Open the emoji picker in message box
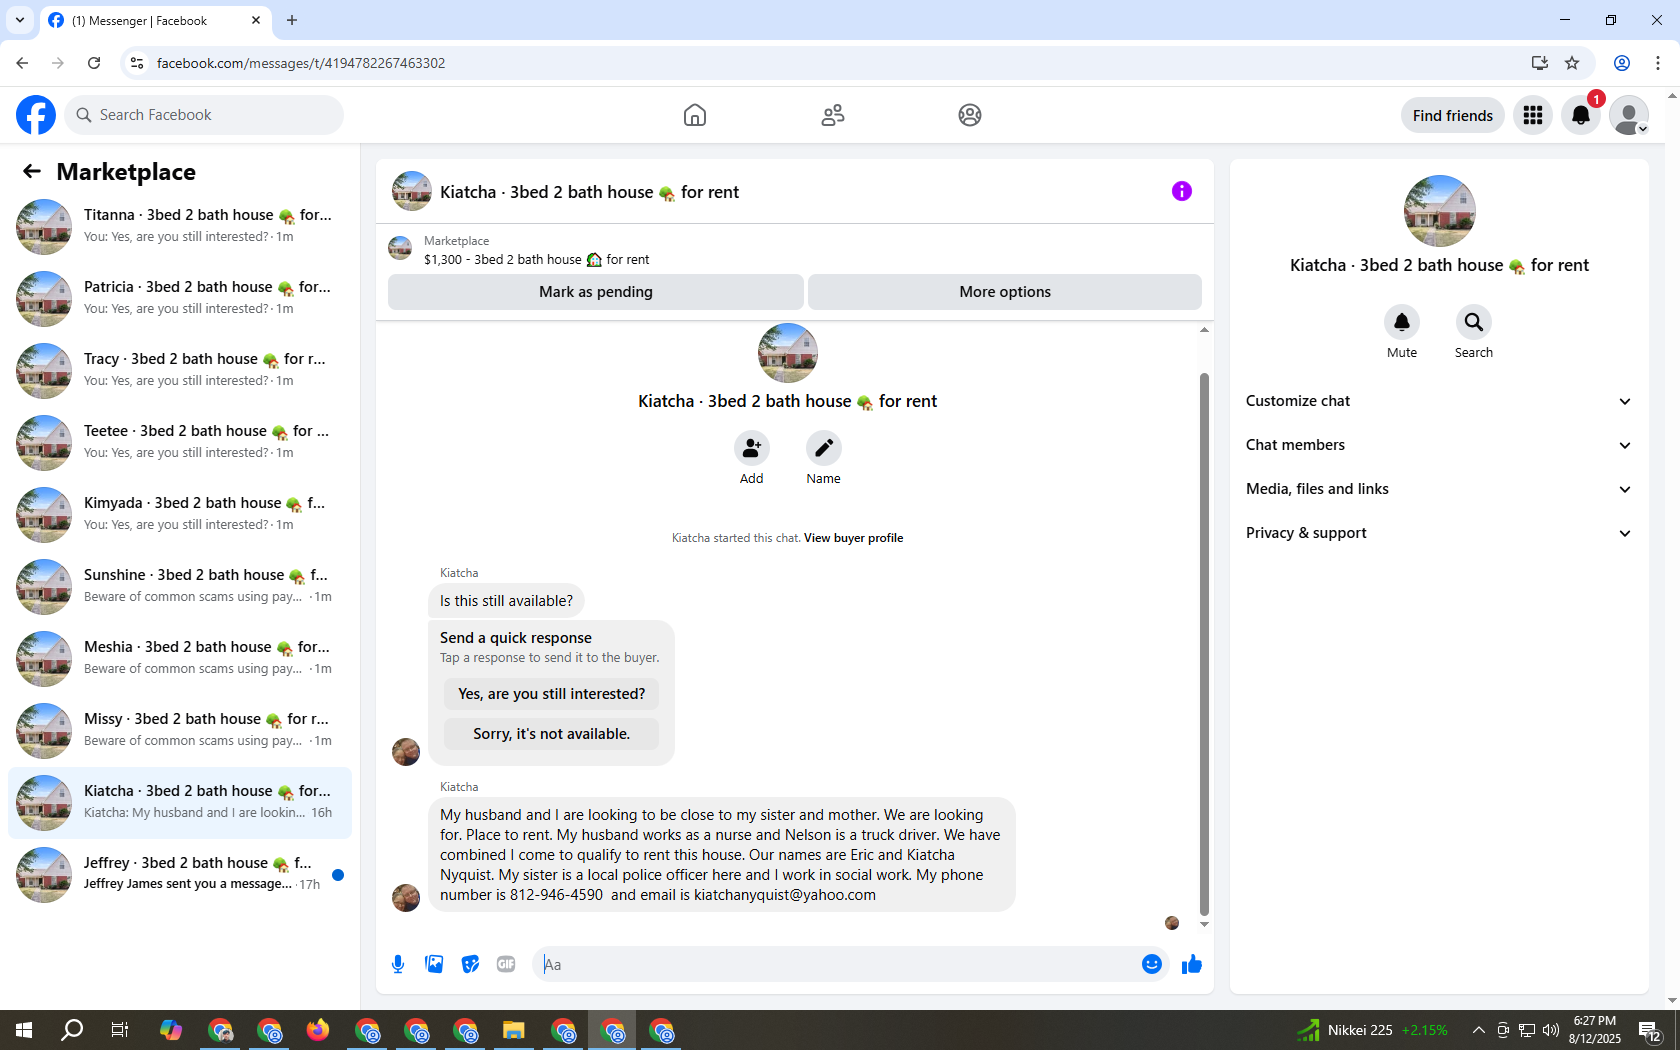Image resolution: width=1680 pixels, height=1050 pixels. coord(1152,964)
